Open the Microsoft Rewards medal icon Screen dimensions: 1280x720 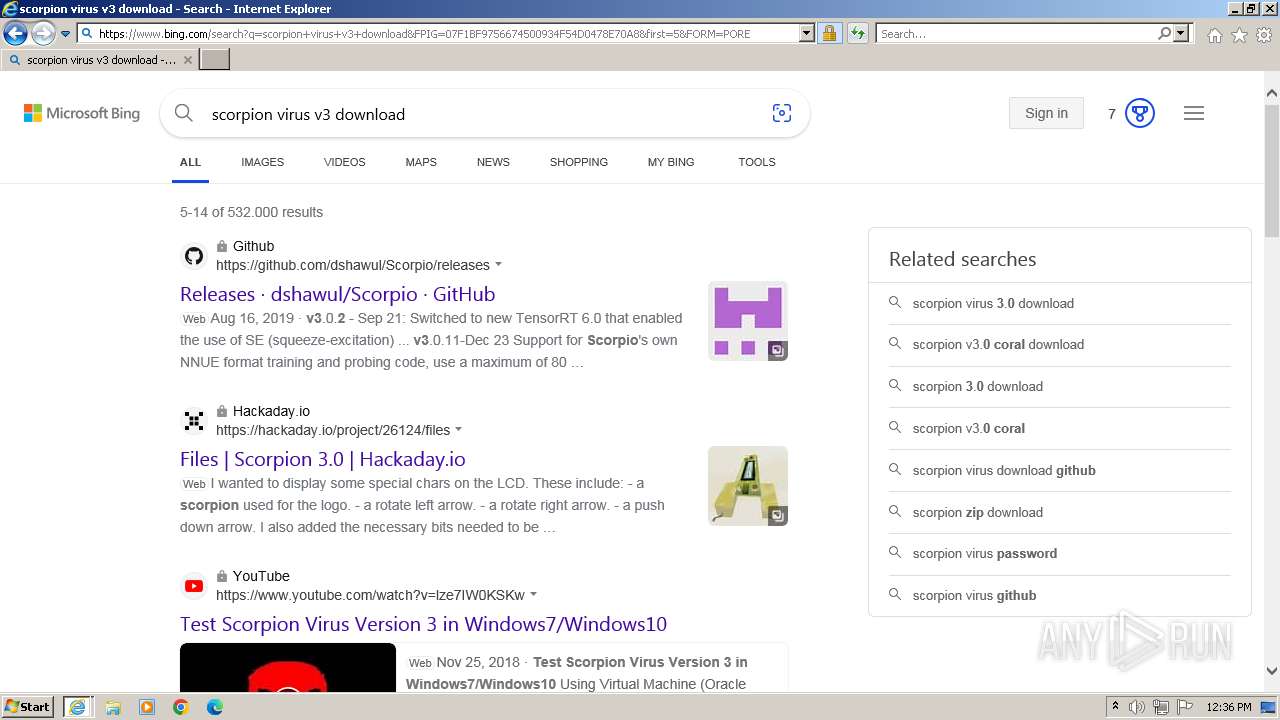(1140, 113)
